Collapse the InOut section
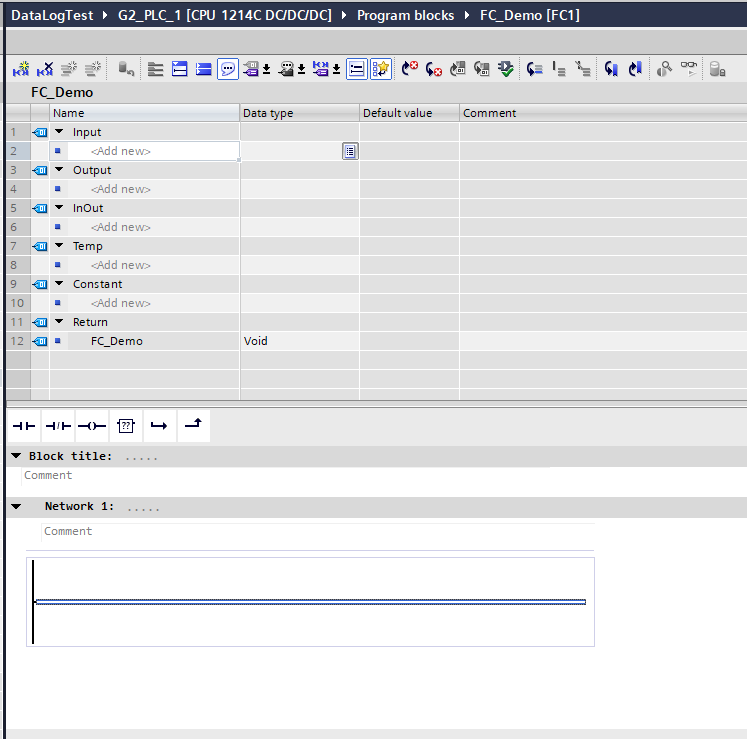747x739 pixels. 59,208
